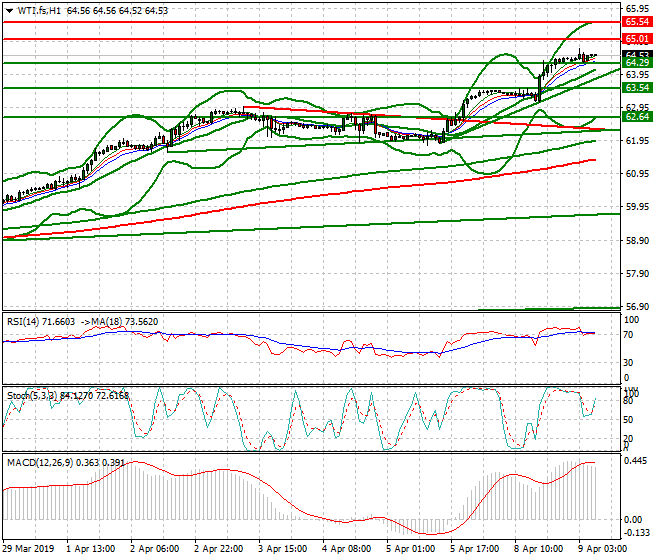
Task: Click the chart dropdown triangle beside WTI.fs,H1
Action: point(9,11)
